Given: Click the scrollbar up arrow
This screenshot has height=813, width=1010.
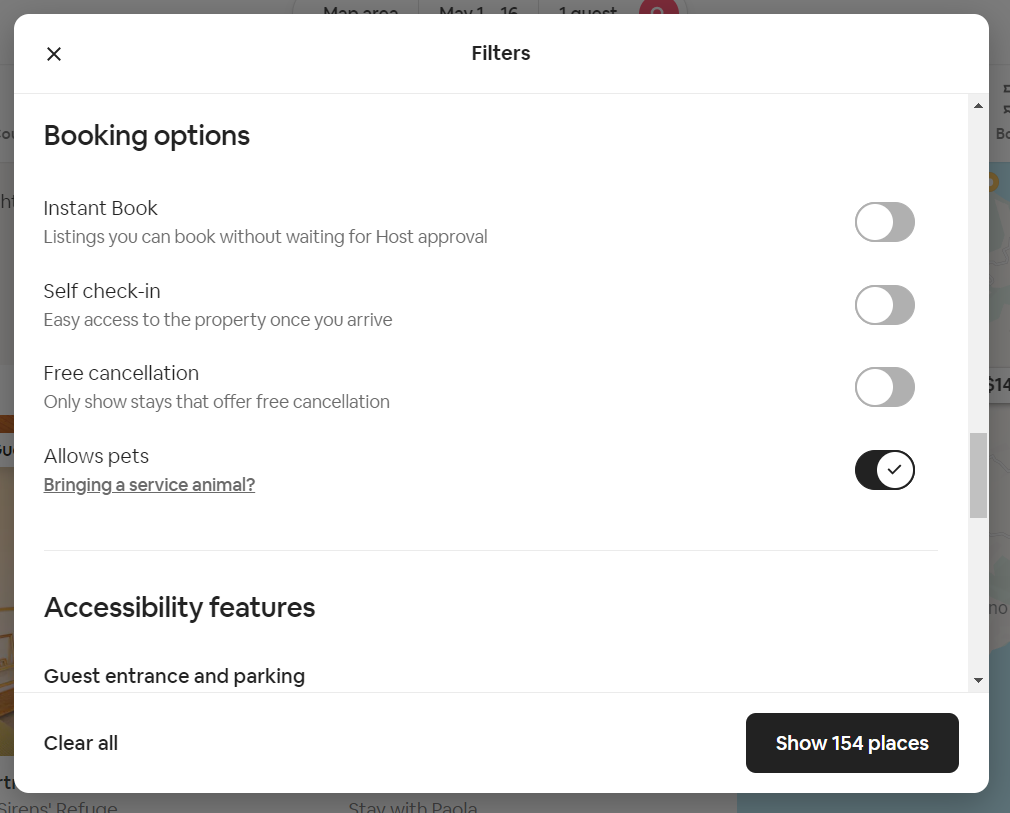Looking at the screenshot, I should (978, 104).
